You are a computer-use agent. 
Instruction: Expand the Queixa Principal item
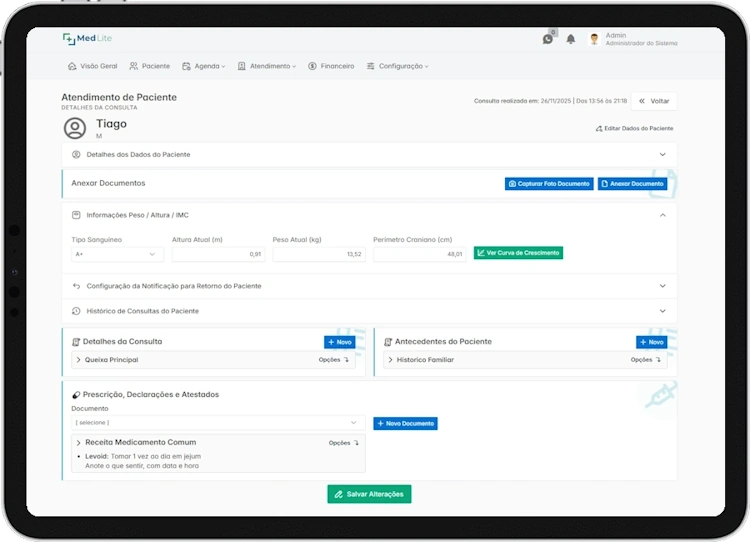click(x=78, y=359)
